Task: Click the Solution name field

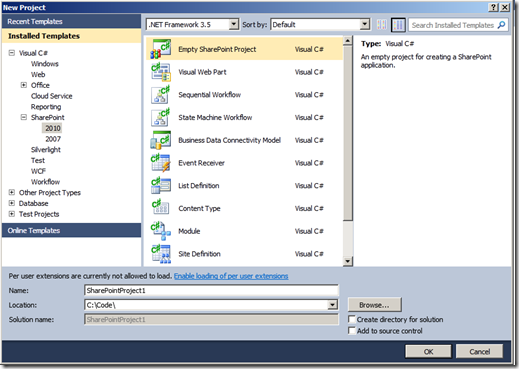Action: tap(211, 319)
